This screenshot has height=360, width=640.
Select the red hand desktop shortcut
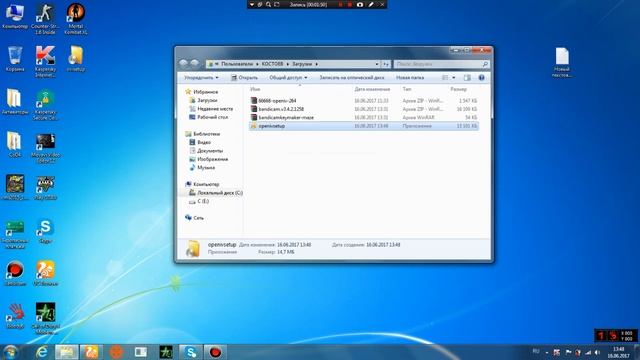pyautogui.click(x=15, y=316)
